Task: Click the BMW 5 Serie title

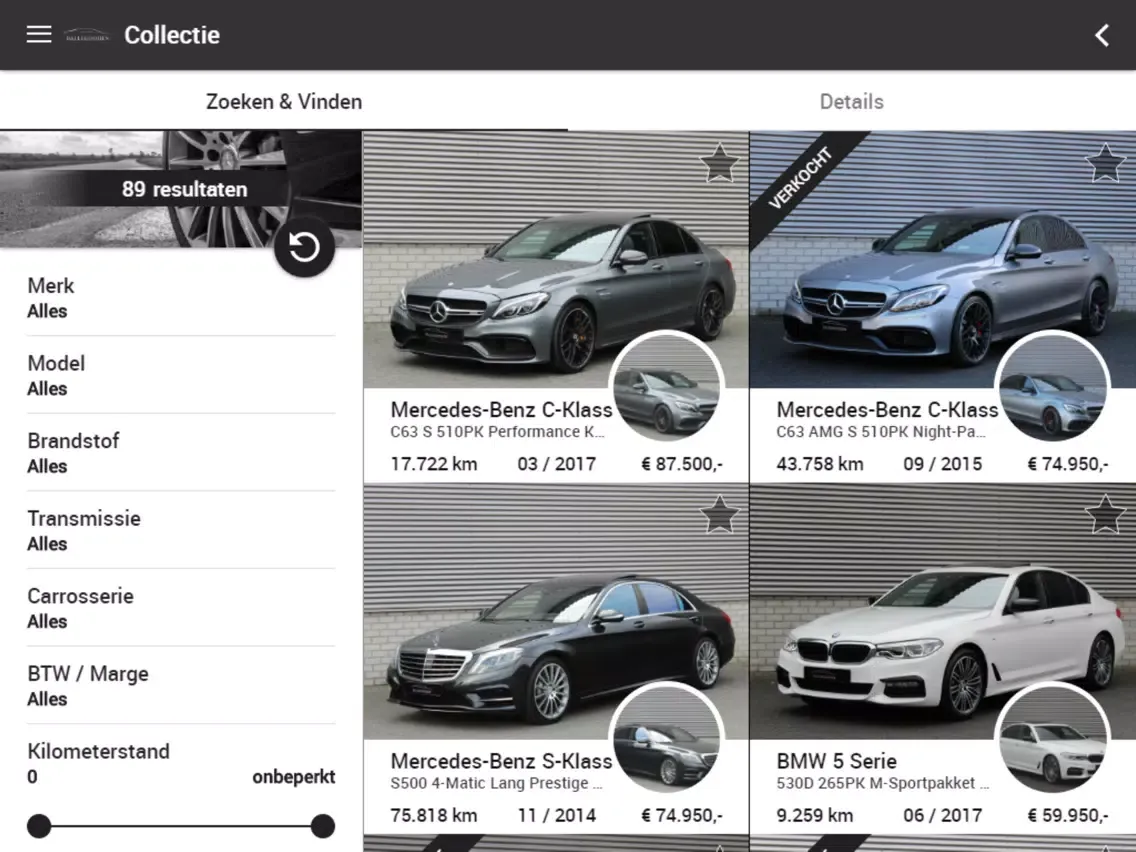Action: pyautogui.click(x=837, y=761)
